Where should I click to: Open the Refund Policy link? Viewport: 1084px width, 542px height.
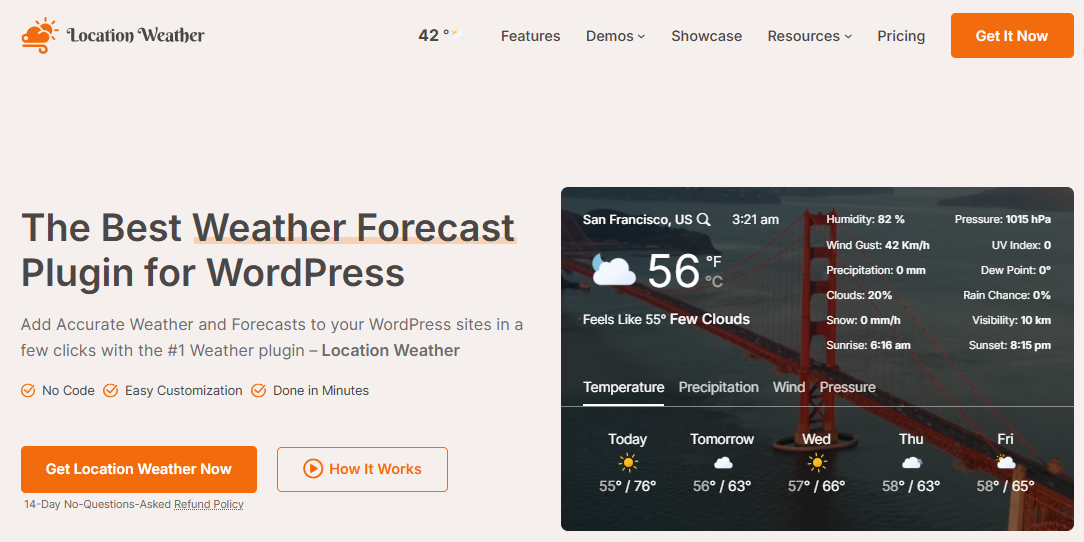209,505
